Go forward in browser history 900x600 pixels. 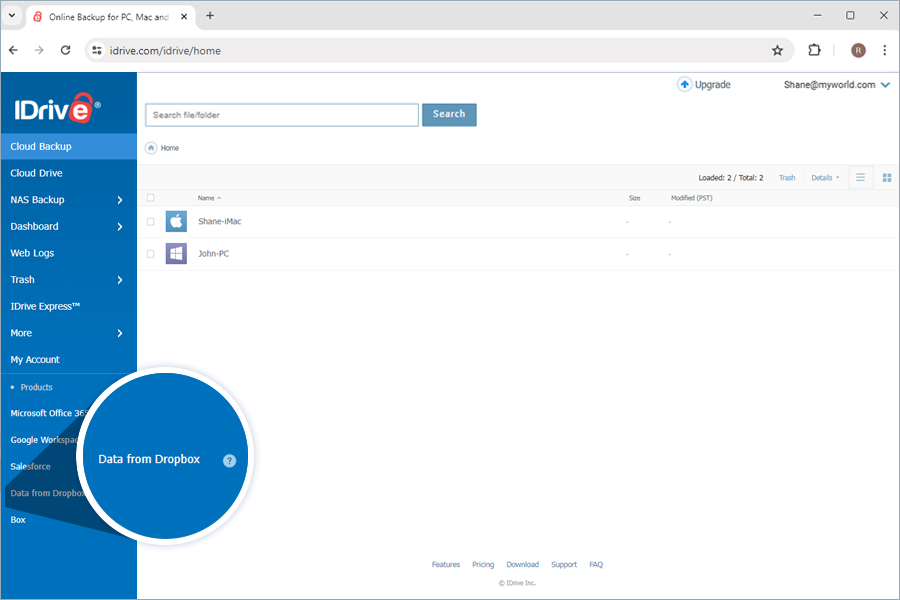click(39, 51)
